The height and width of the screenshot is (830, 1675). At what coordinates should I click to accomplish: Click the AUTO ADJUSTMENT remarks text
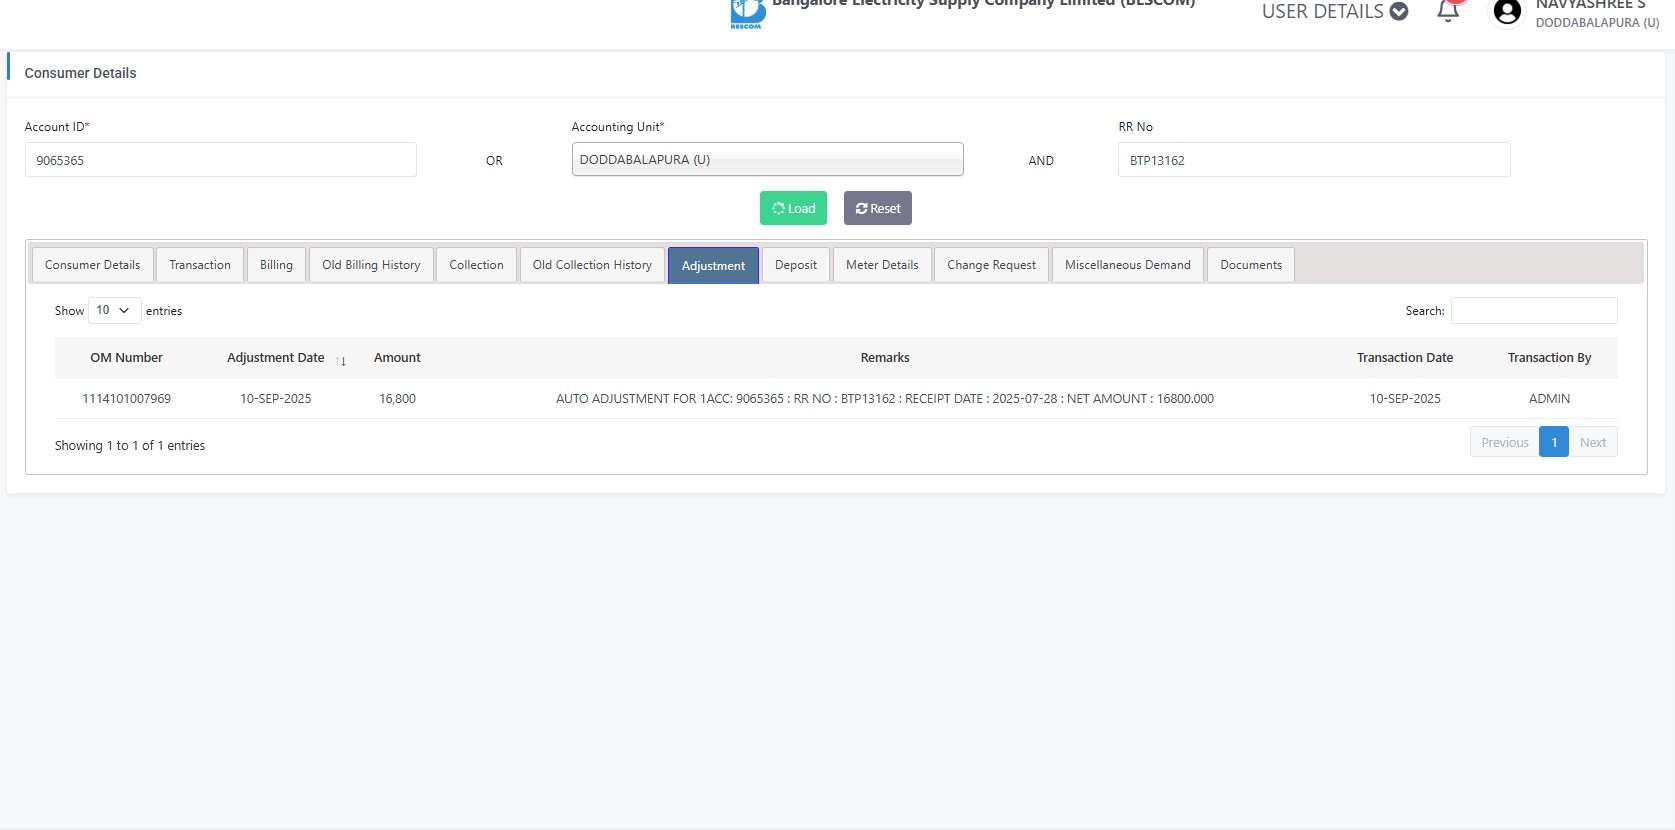[x=885, y=399]
